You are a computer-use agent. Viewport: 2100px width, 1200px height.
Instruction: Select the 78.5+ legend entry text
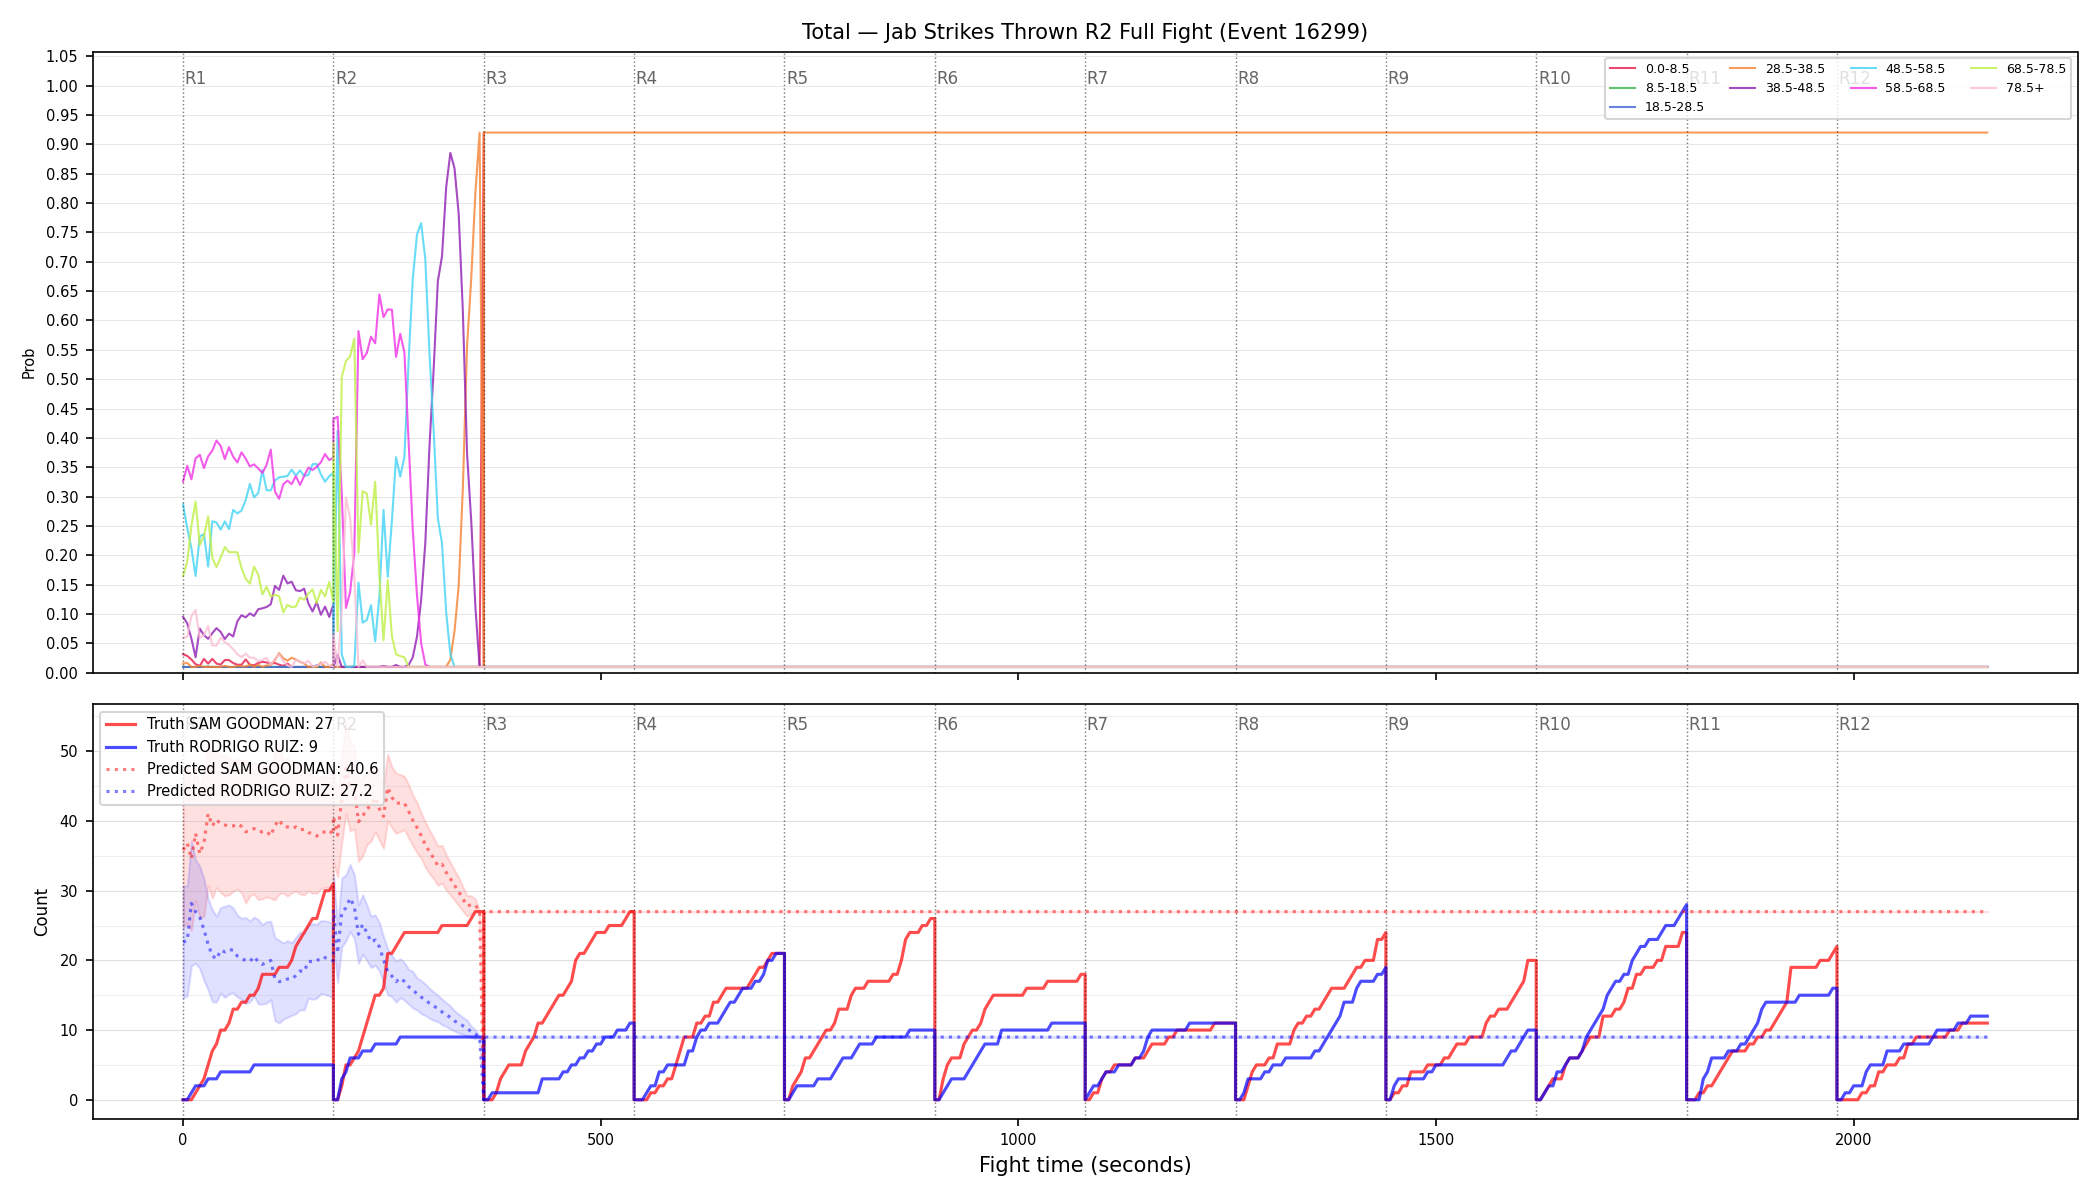click(x=2026, y=88)
